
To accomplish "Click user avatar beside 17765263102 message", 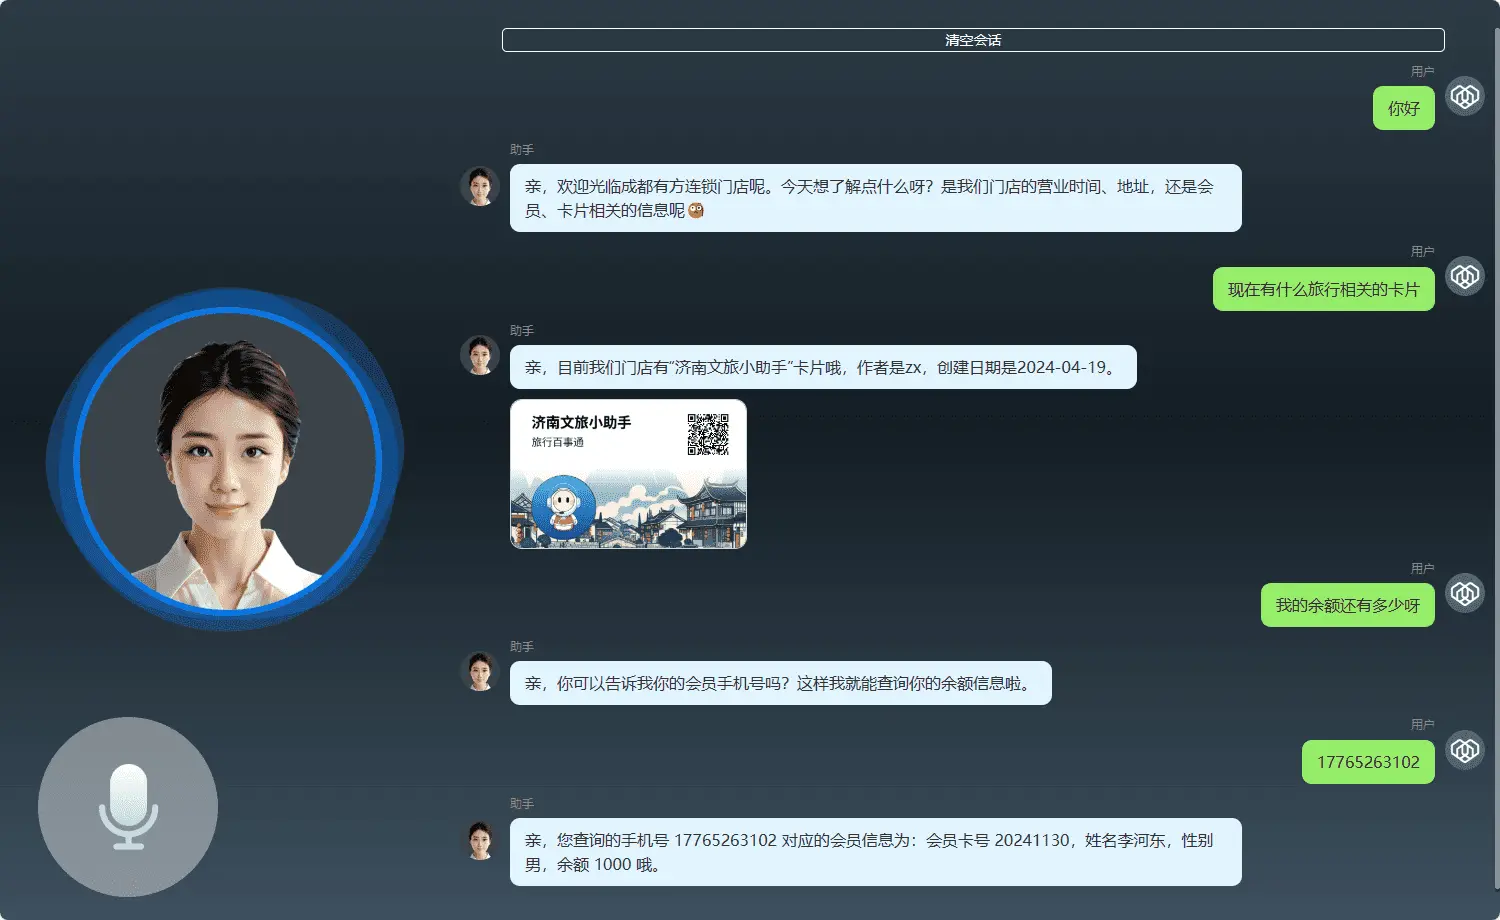I will [x=1465, y=749].
